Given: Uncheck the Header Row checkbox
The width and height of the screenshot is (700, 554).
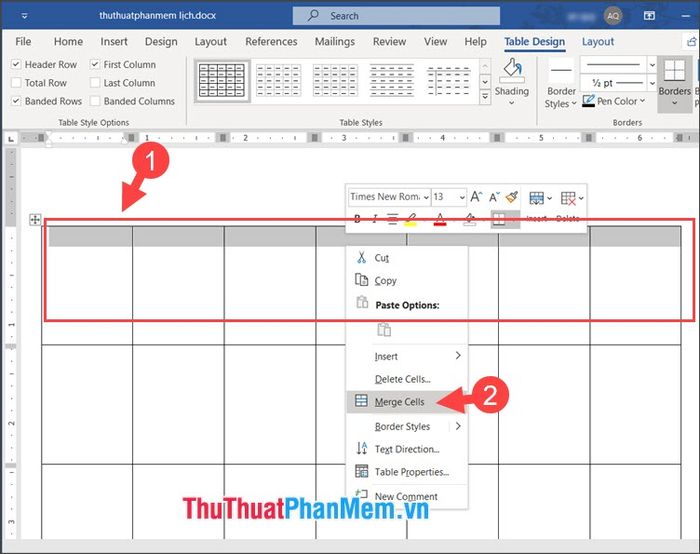Looking at the screenshot, I should (x=16, y=64).
